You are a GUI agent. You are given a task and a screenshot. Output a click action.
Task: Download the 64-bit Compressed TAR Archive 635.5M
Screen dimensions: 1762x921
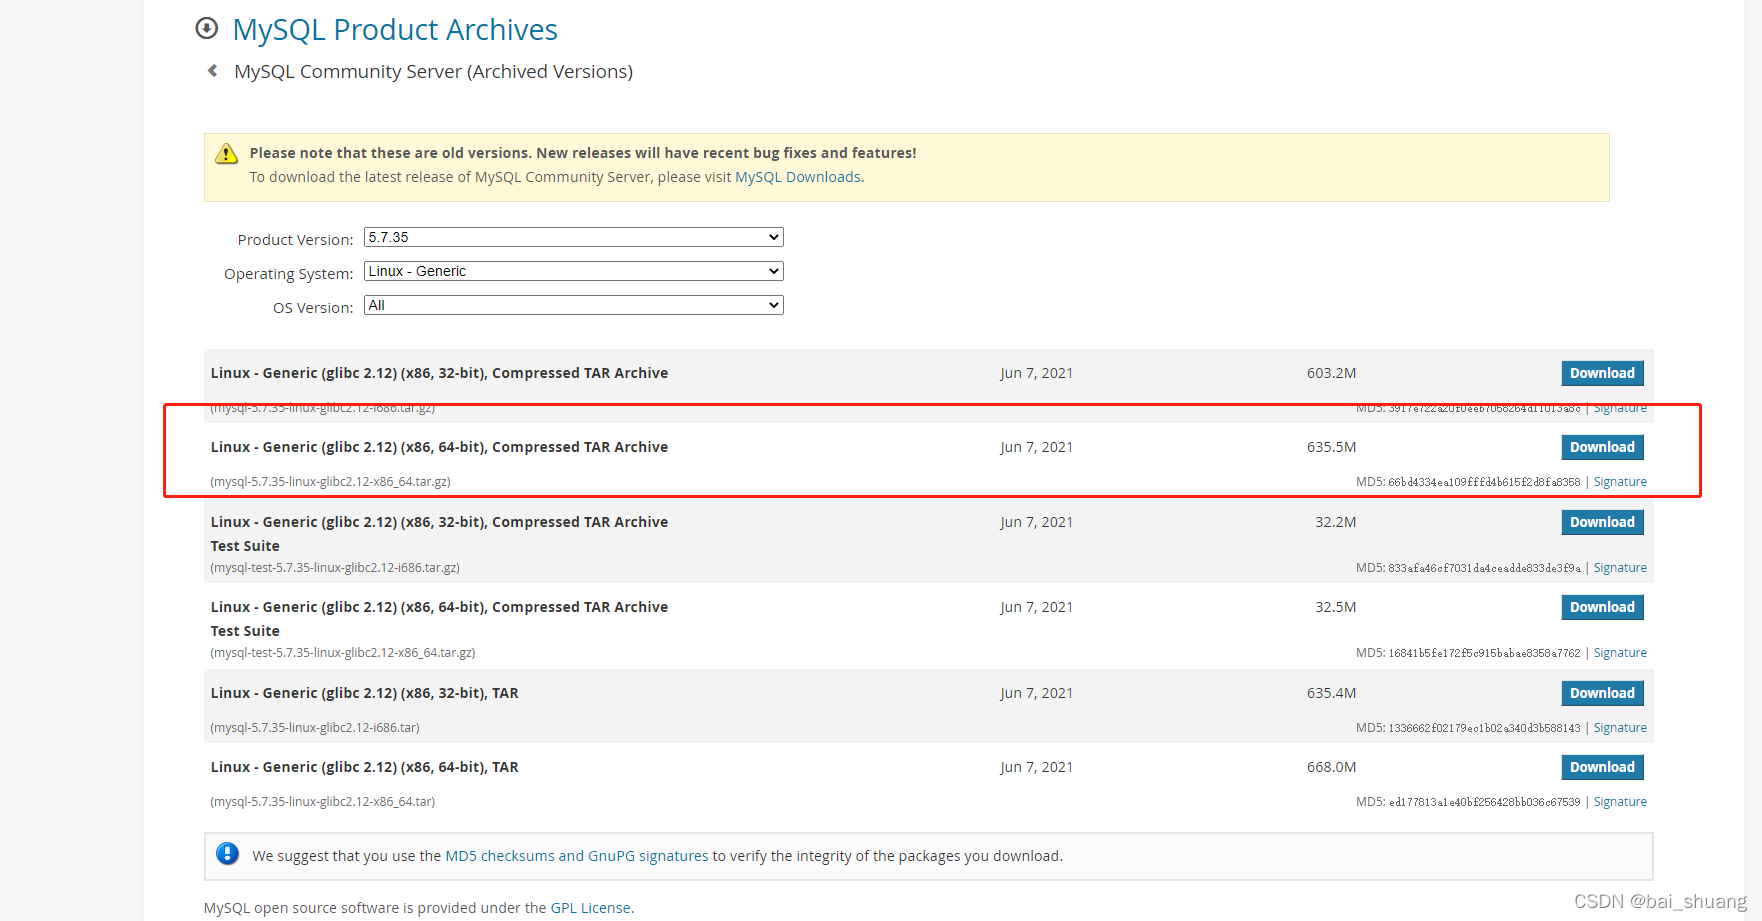click(1601, 448)
